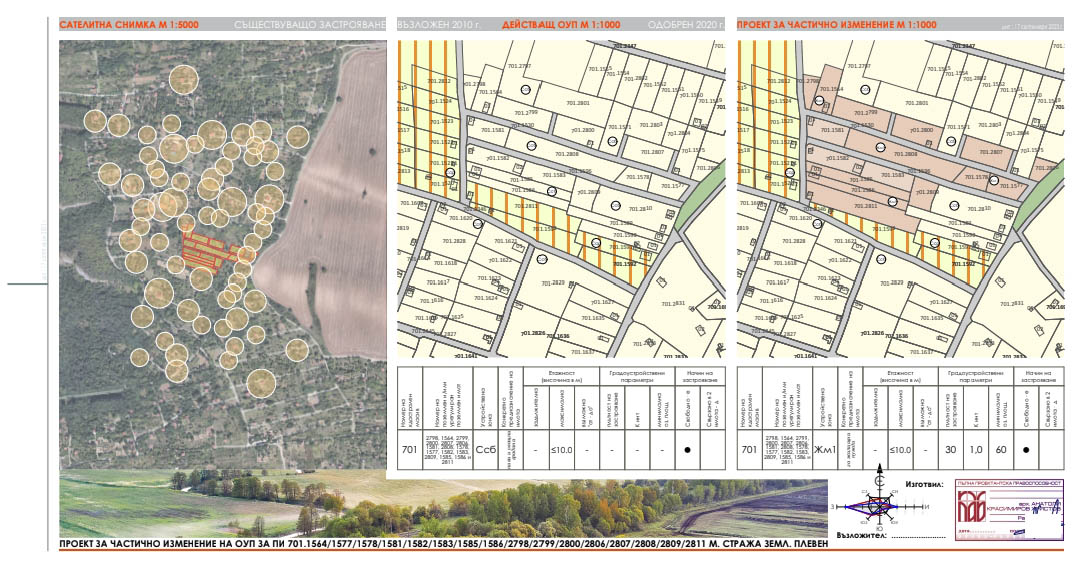Click parcel label 701.2811 on ДЕЙСТВАЩ ОУП map
Screen dimensions: 1080x567
pyautogui.click(x=527, y=206)
